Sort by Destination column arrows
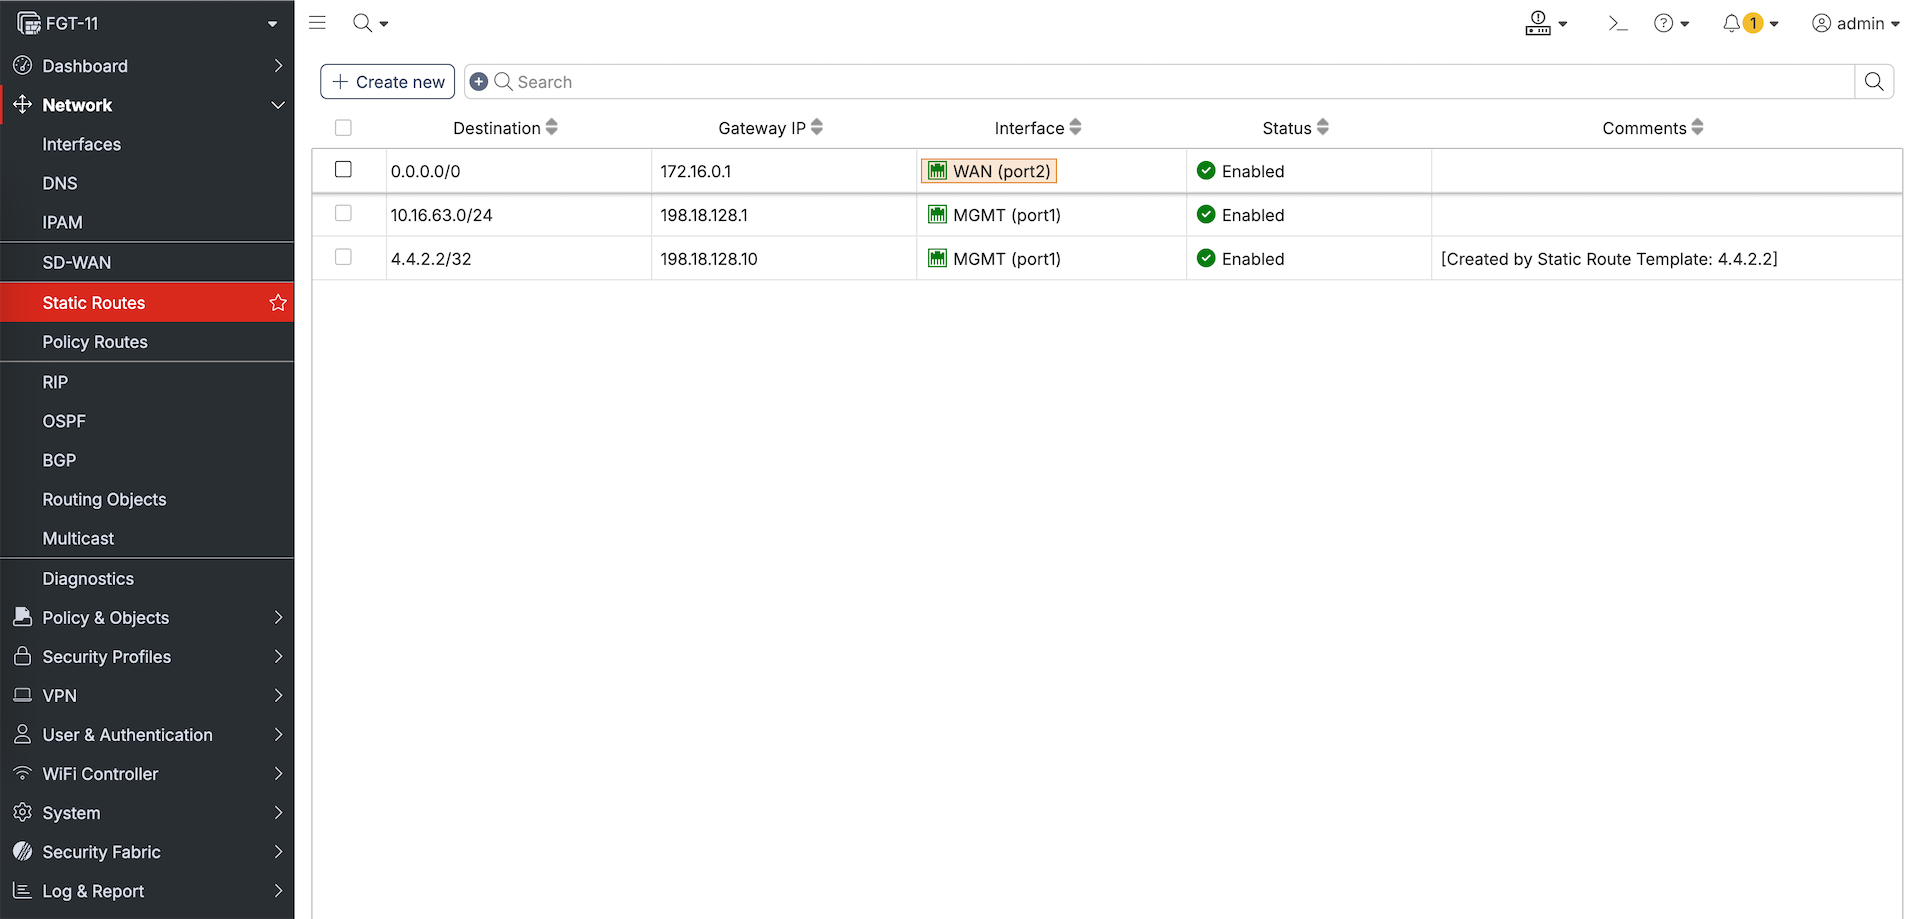This screenshot has height=919, width=1920. [x=552, y=127]
